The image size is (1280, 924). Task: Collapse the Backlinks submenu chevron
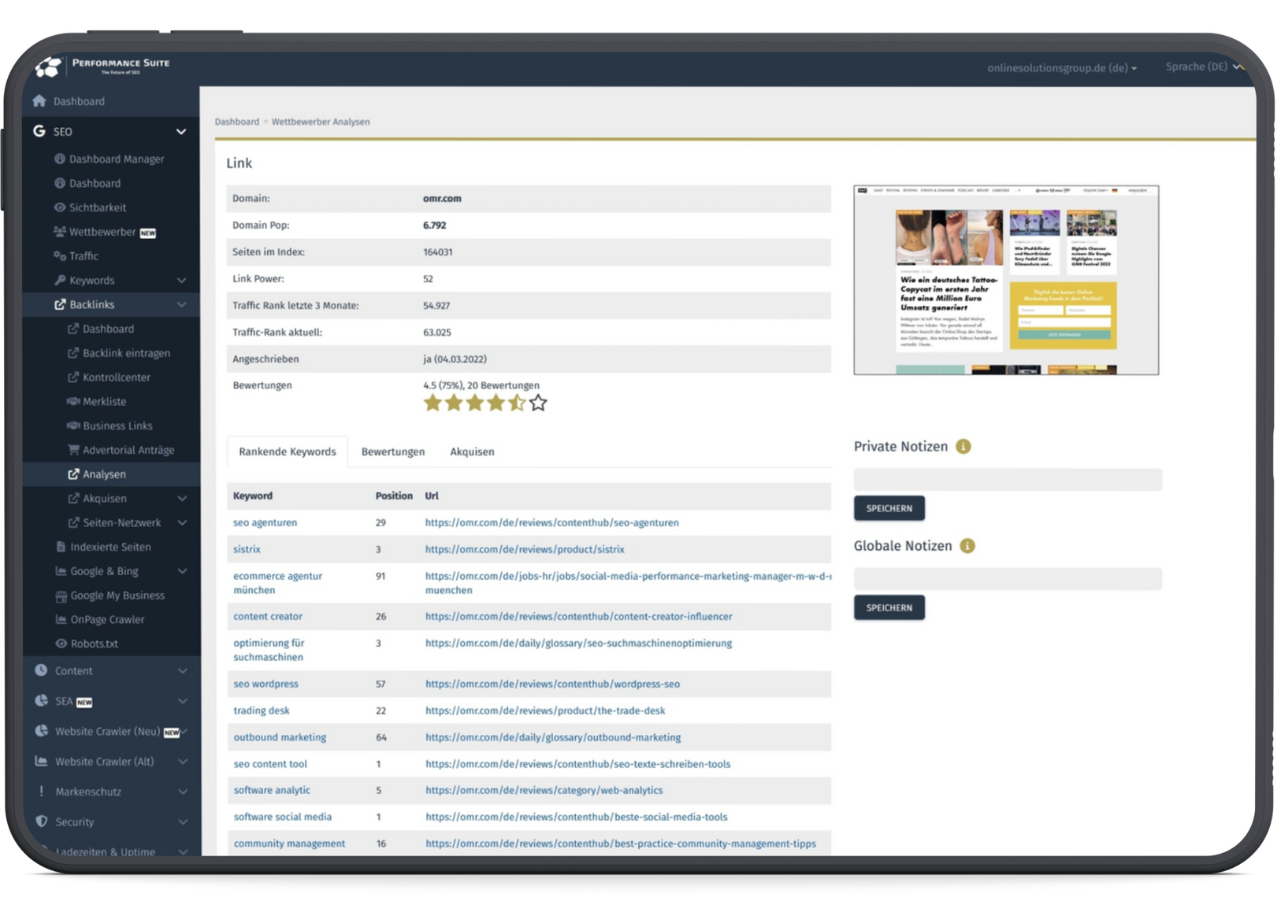tap(181, 304)
